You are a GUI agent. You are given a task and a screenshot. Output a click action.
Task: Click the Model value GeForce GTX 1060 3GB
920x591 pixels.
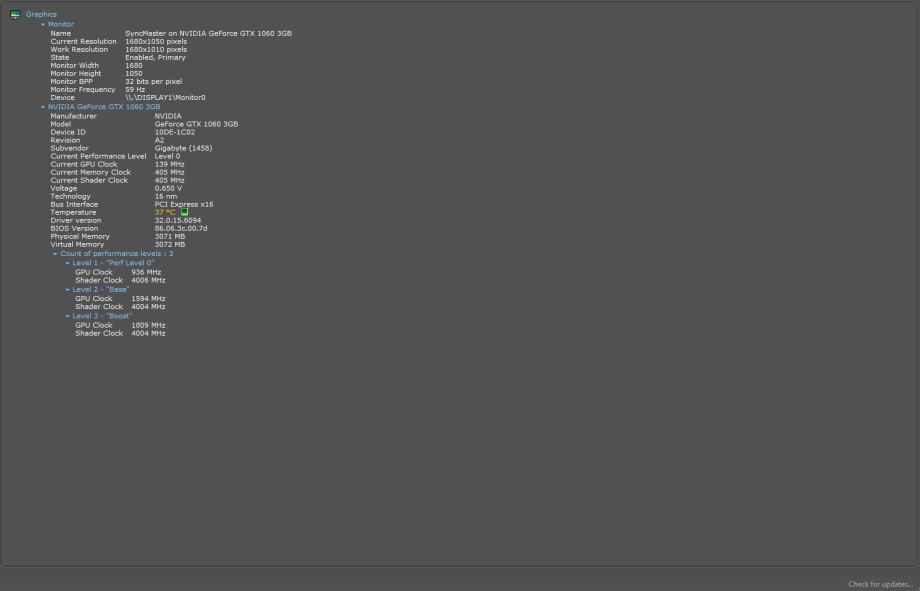(x=197, y=124)
